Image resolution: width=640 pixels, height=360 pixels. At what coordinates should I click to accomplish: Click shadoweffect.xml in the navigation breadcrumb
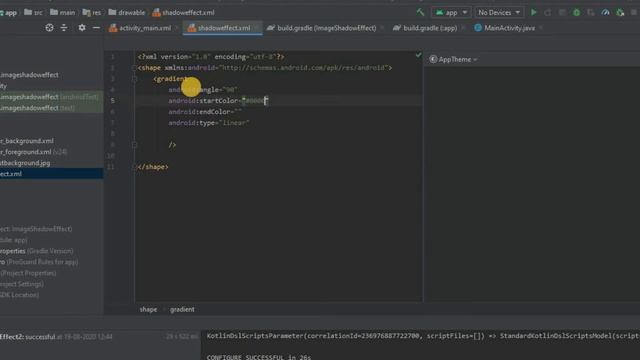click(183, 13)
